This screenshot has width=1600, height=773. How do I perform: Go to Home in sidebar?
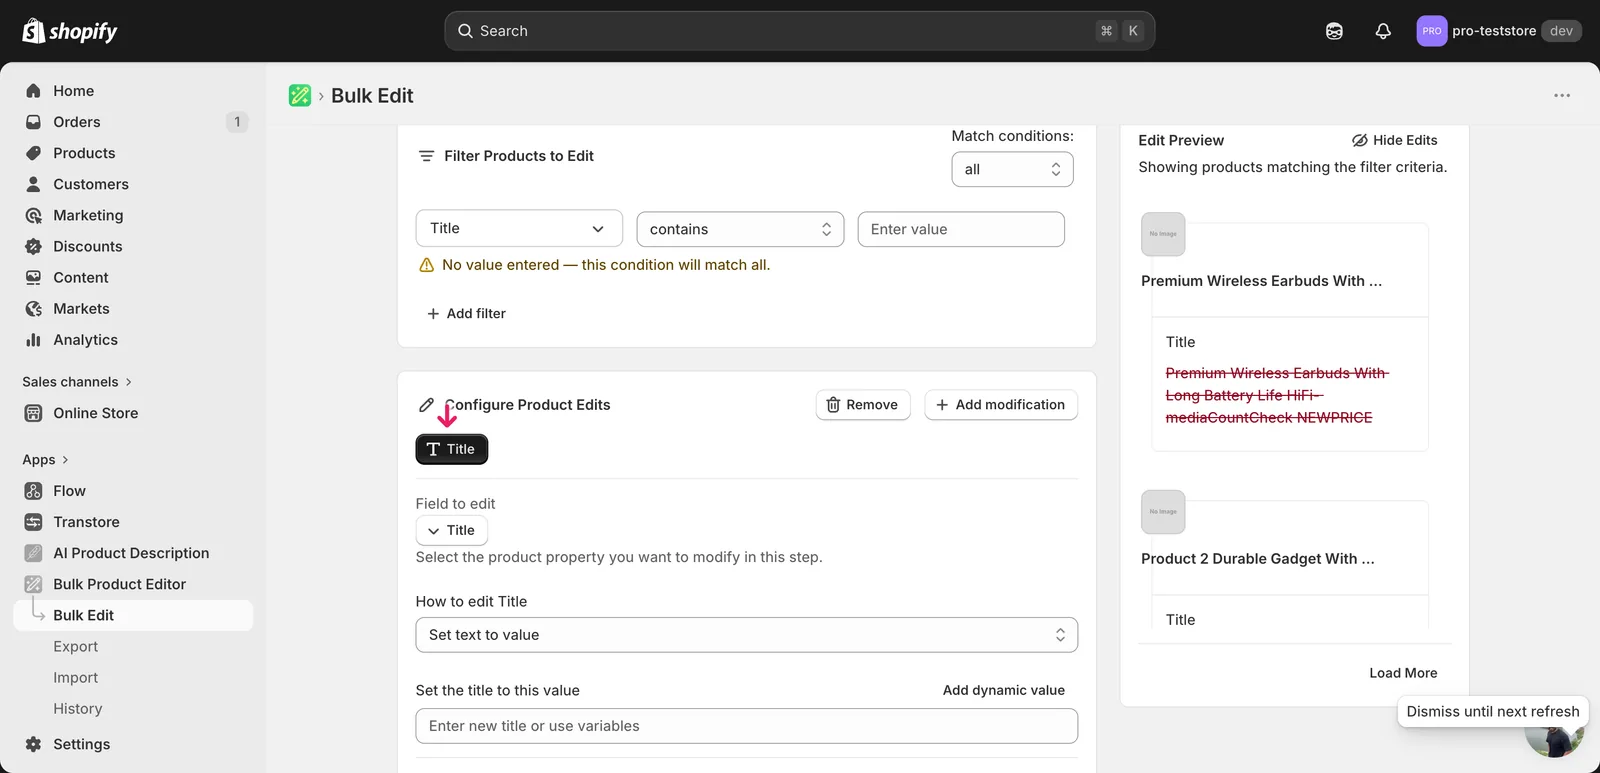[73, 91]
